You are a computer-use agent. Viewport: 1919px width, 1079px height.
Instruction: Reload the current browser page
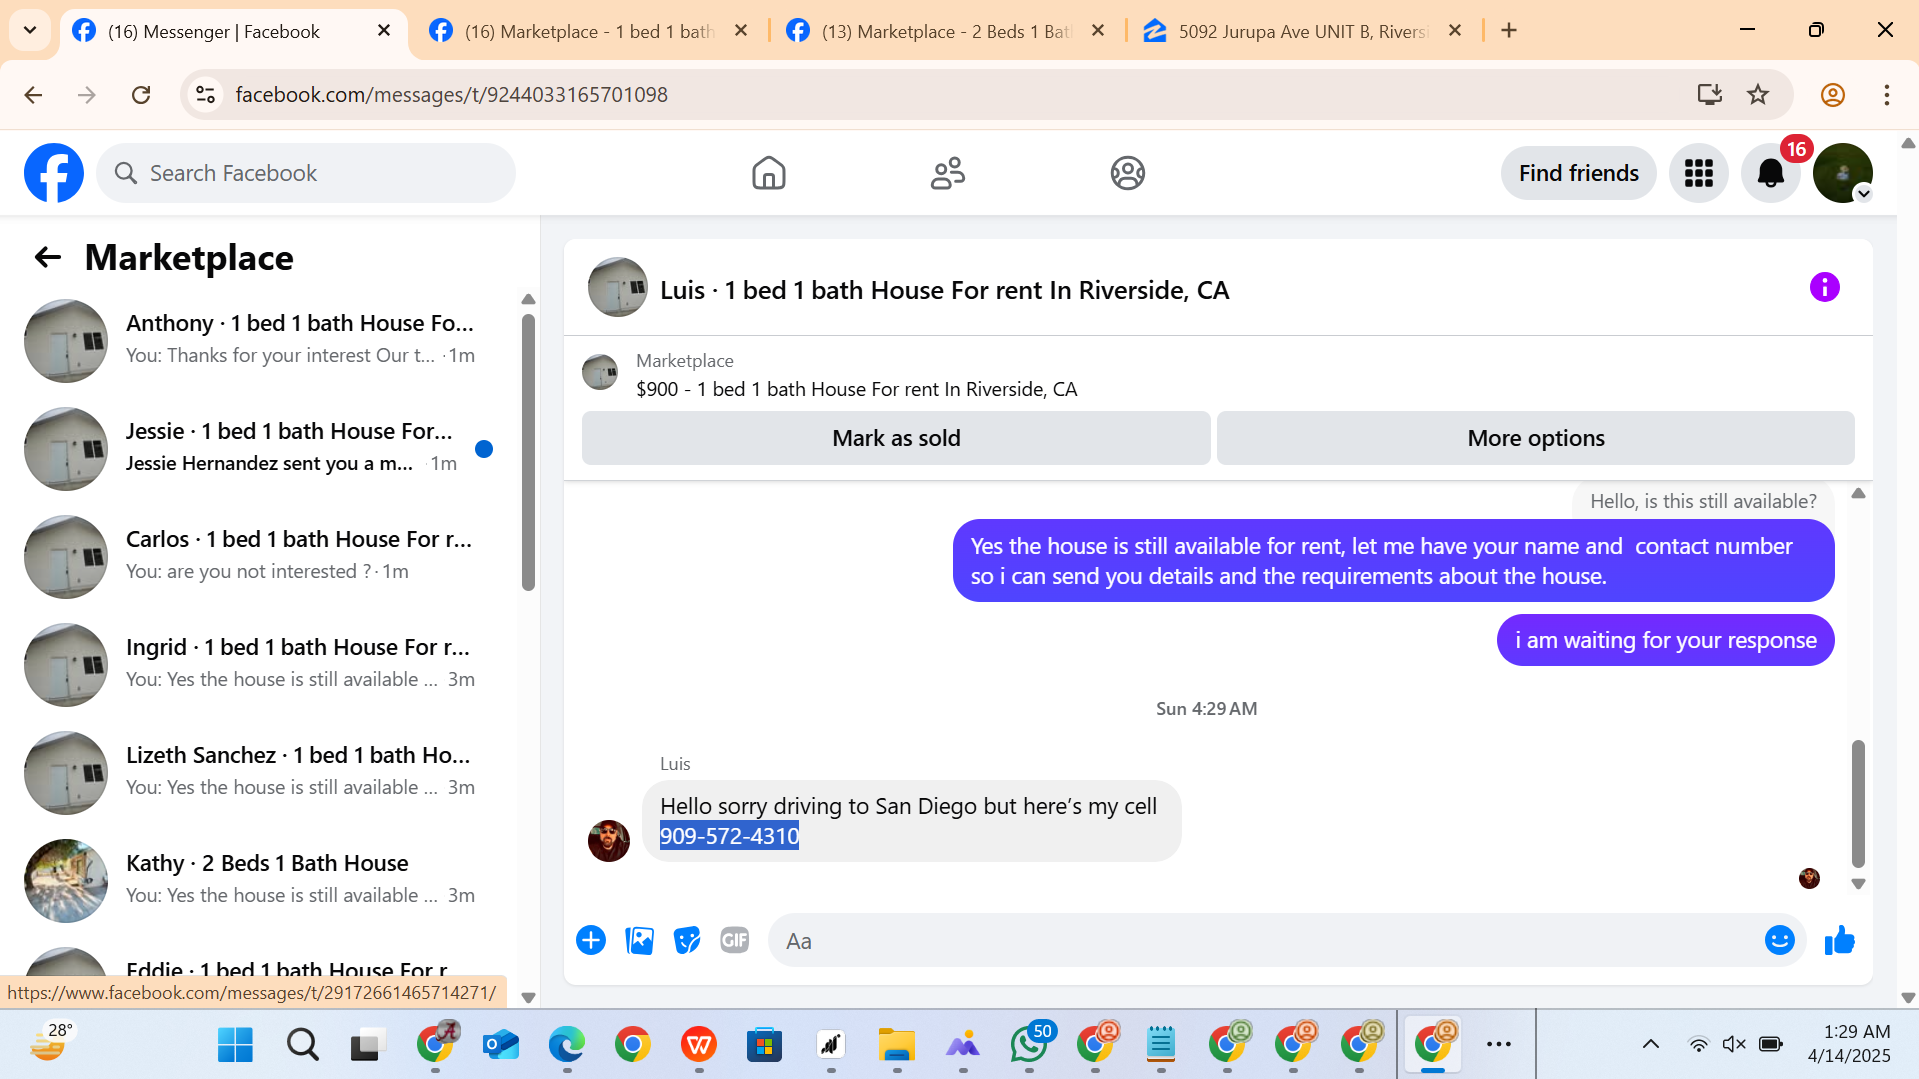click(x=141, y=94)
